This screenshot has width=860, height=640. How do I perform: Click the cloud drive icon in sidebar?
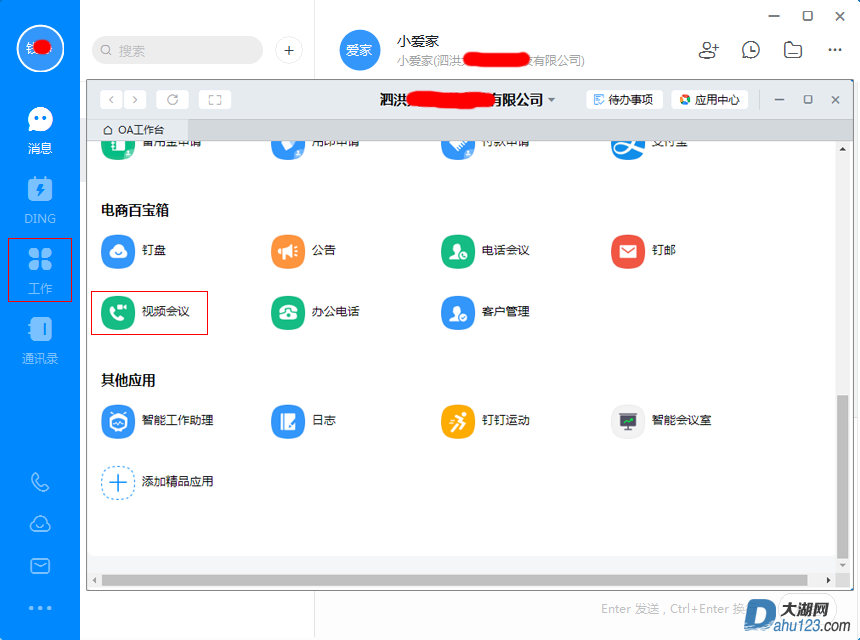(40, 524)
